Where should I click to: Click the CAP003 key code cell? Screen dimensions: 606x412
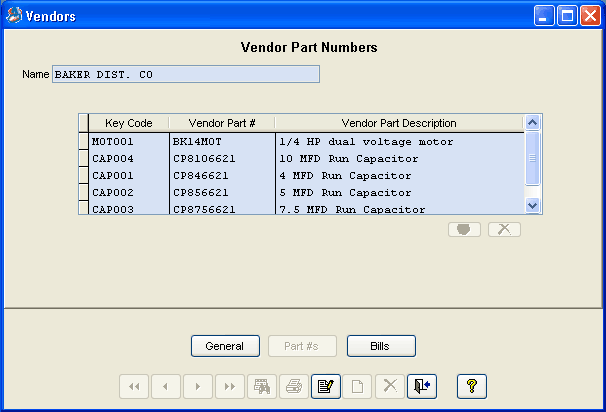(x=129, y=208)
